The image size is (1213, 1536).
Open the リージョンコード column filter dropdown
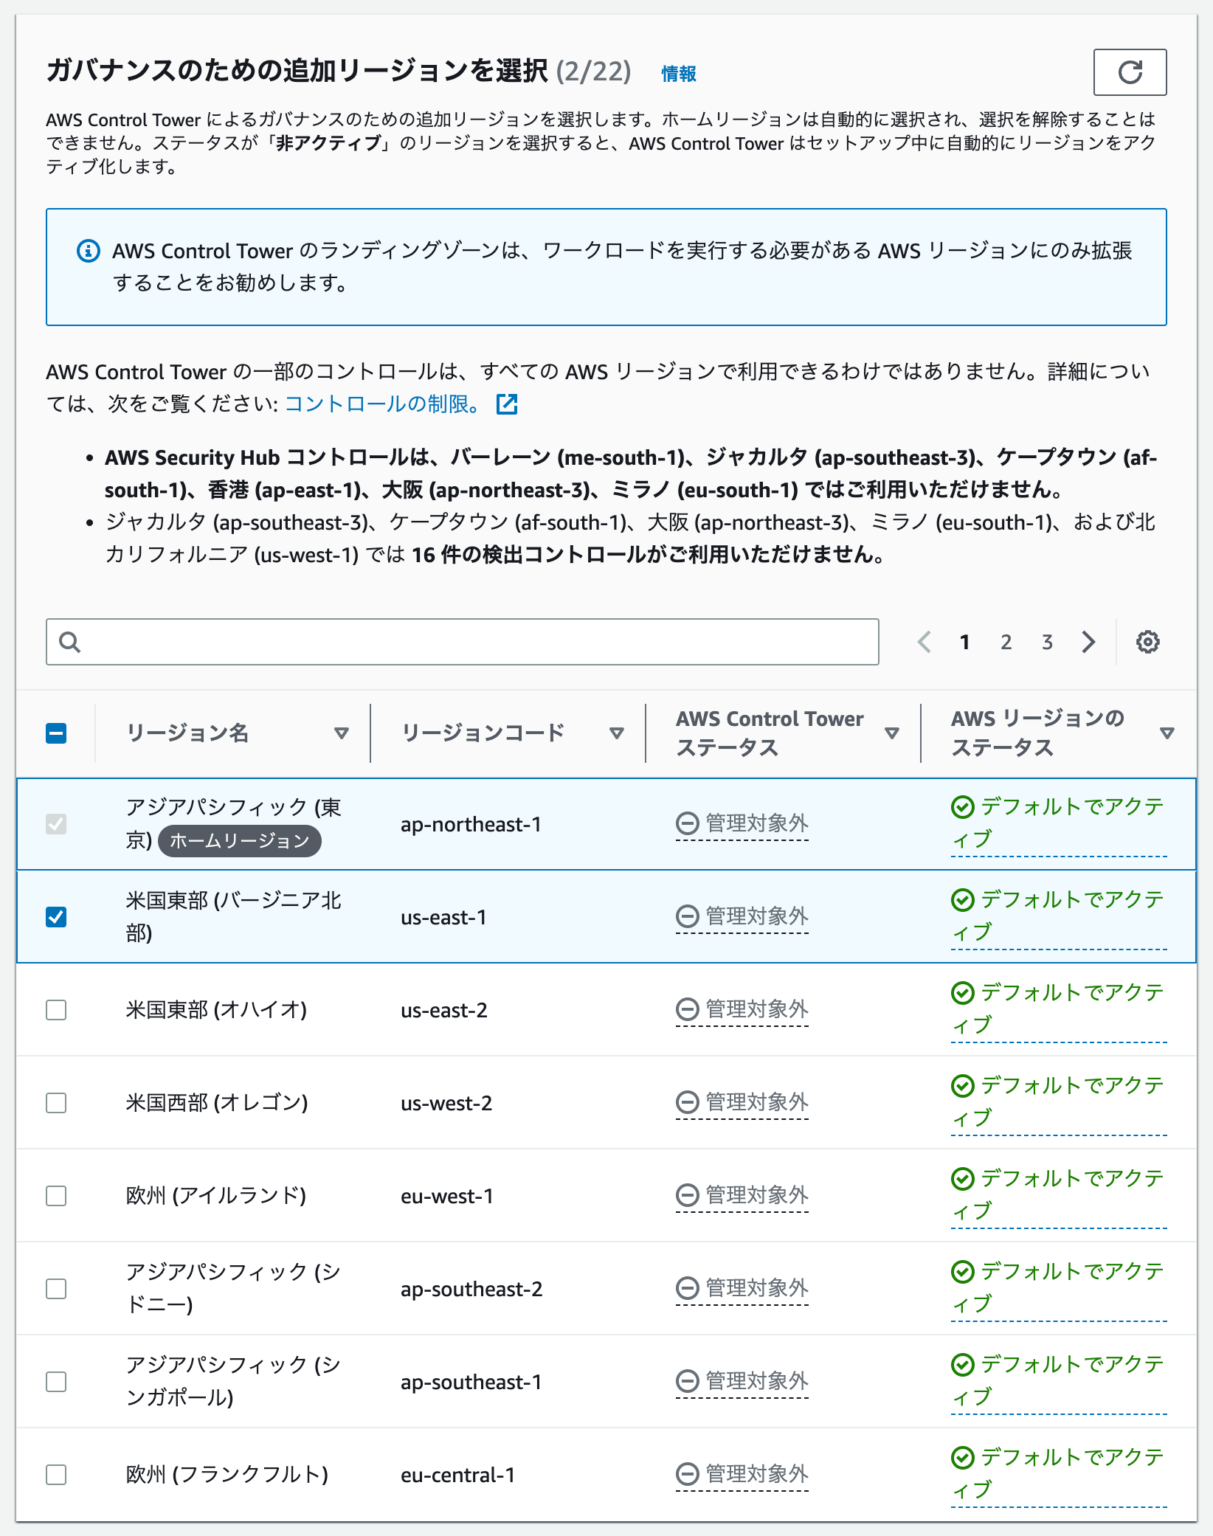click(615, 732)
